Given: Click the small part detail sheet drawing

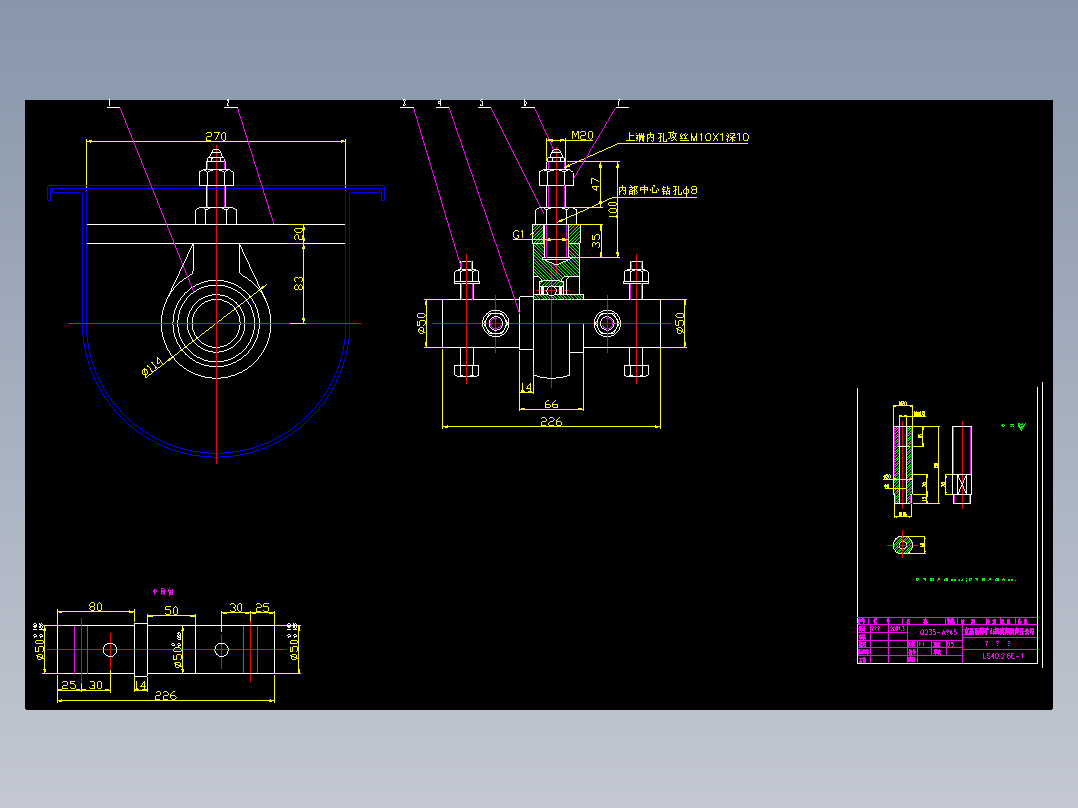Looking at the screenshot, I should coord(949,523).
